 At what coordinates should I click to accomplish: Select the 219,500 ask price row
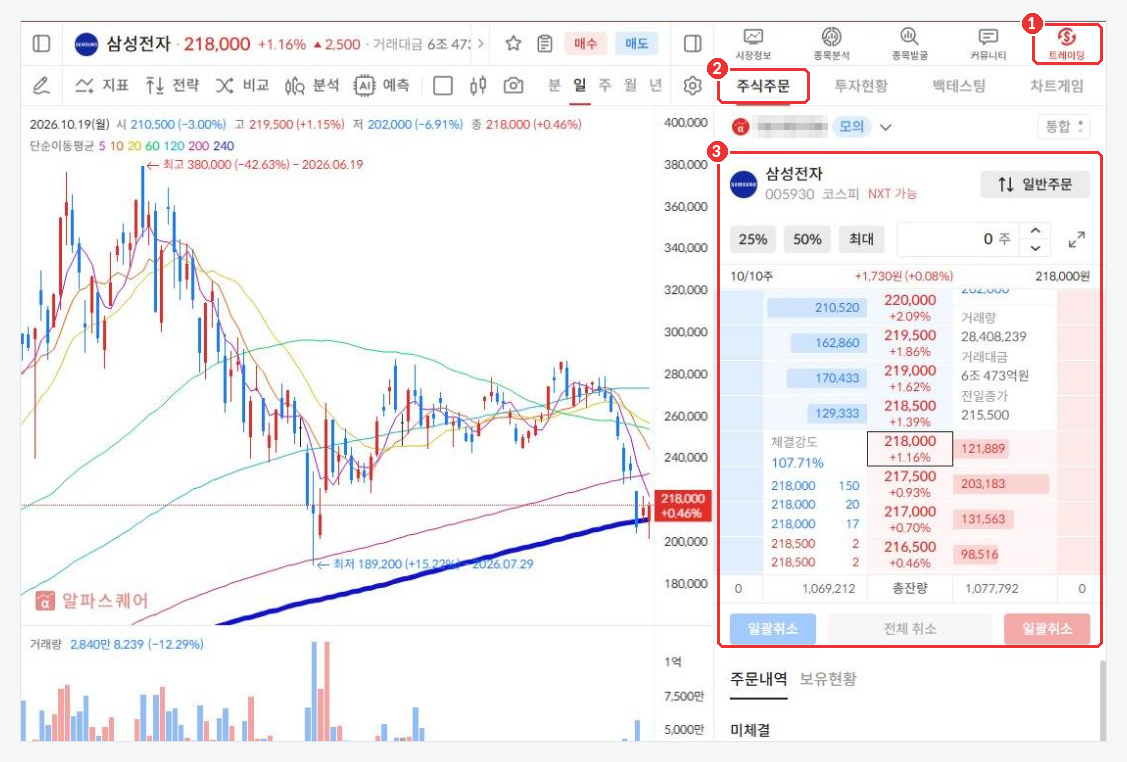910,343
